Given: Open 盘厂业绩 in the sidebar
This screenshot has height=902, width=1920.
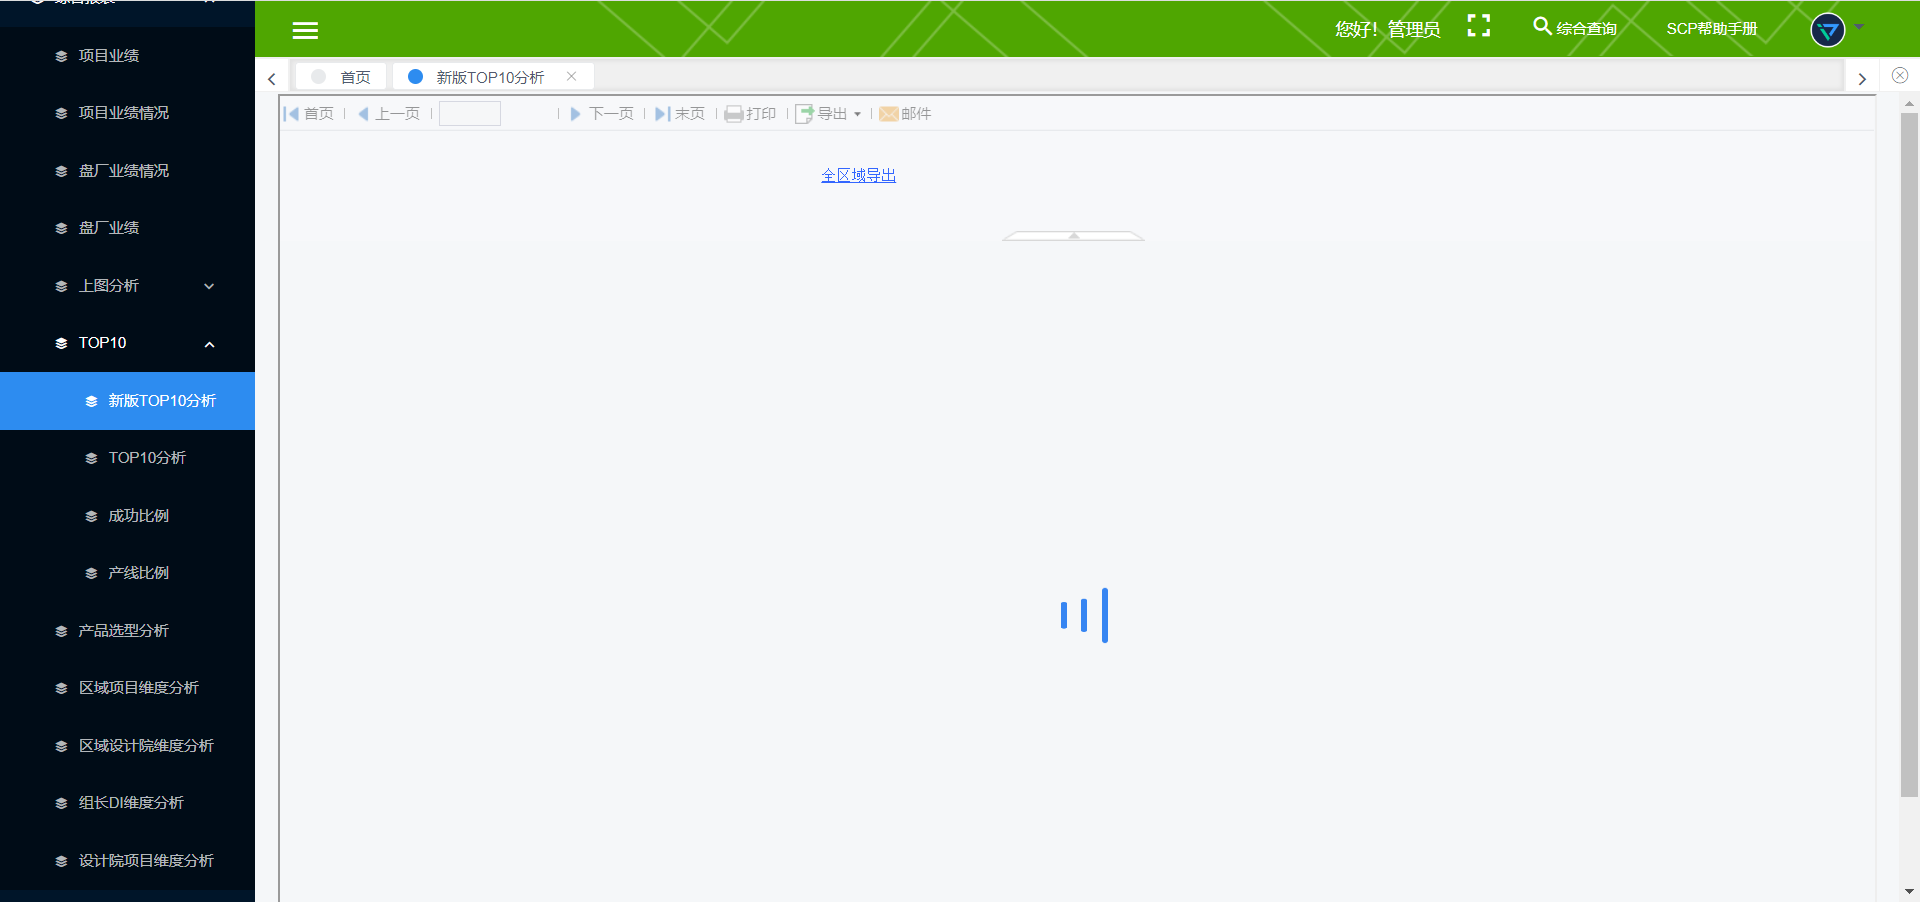Looking at the screenshot, I should [109, 228].
